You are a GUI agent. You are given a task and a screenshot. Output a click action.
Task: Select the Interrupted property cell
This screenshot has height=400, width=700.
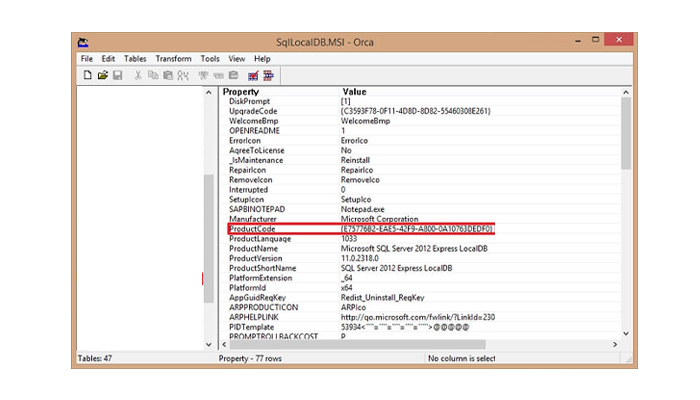point(248,190)
